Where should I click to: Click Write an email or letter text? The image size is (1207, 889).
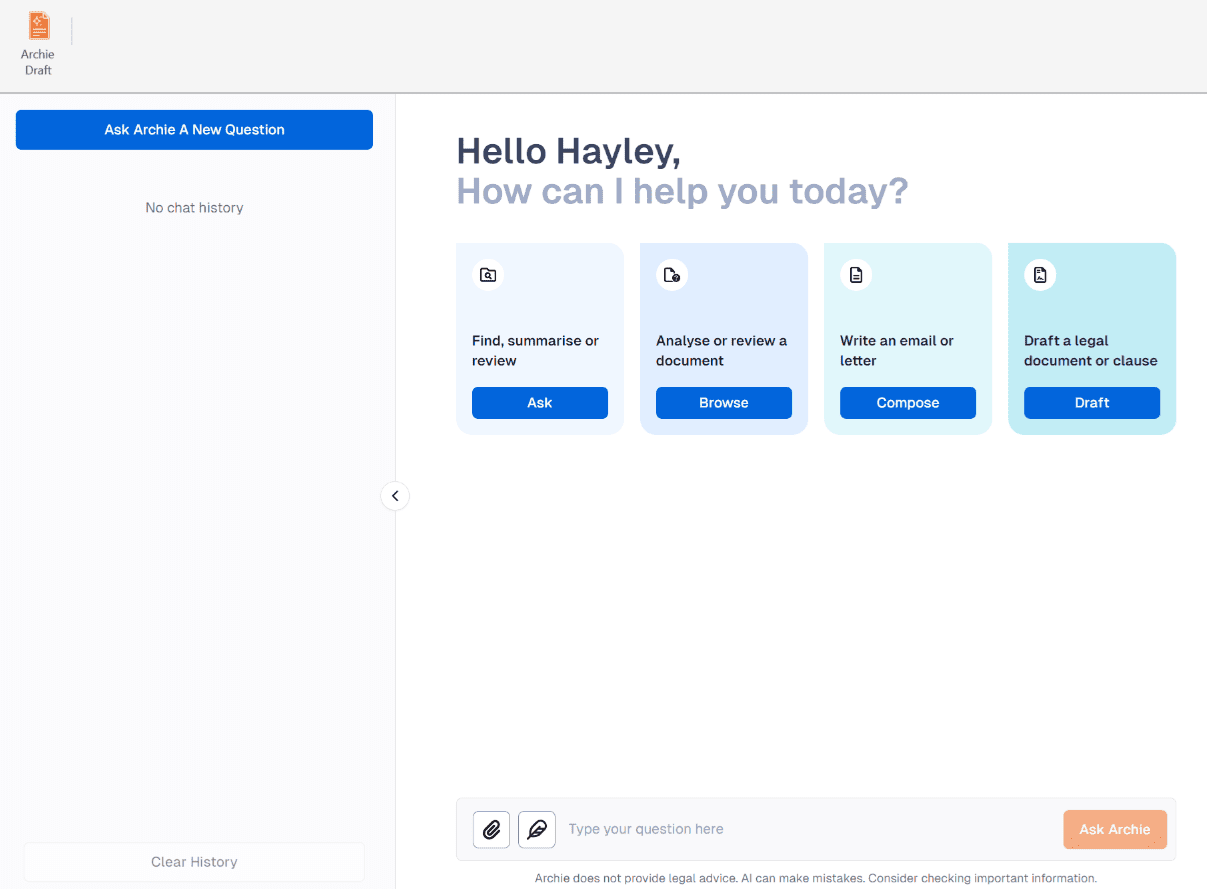coord(897,351)
